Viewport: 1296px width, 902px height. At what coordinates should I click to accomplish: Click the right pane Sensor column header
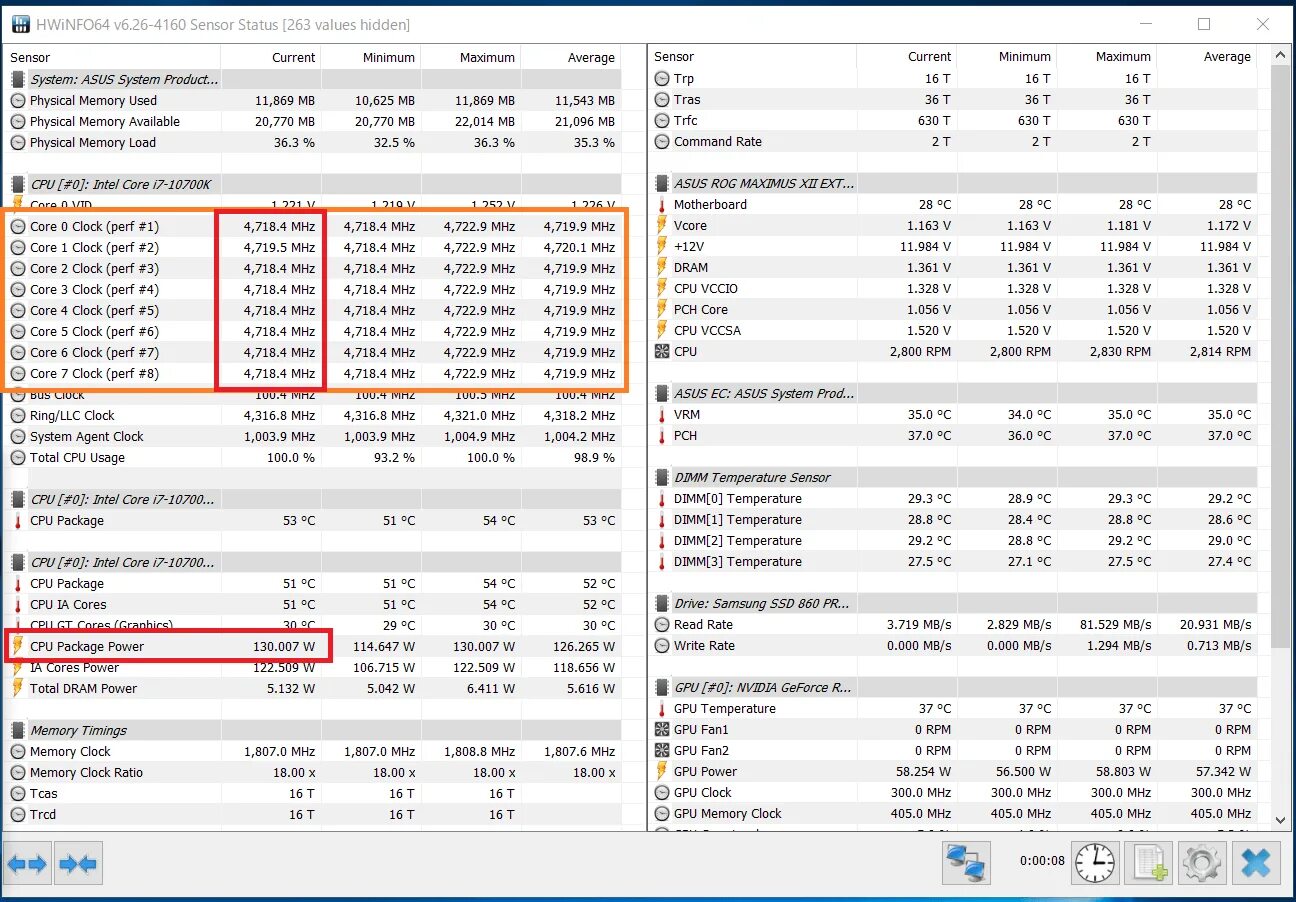point(753,57)
